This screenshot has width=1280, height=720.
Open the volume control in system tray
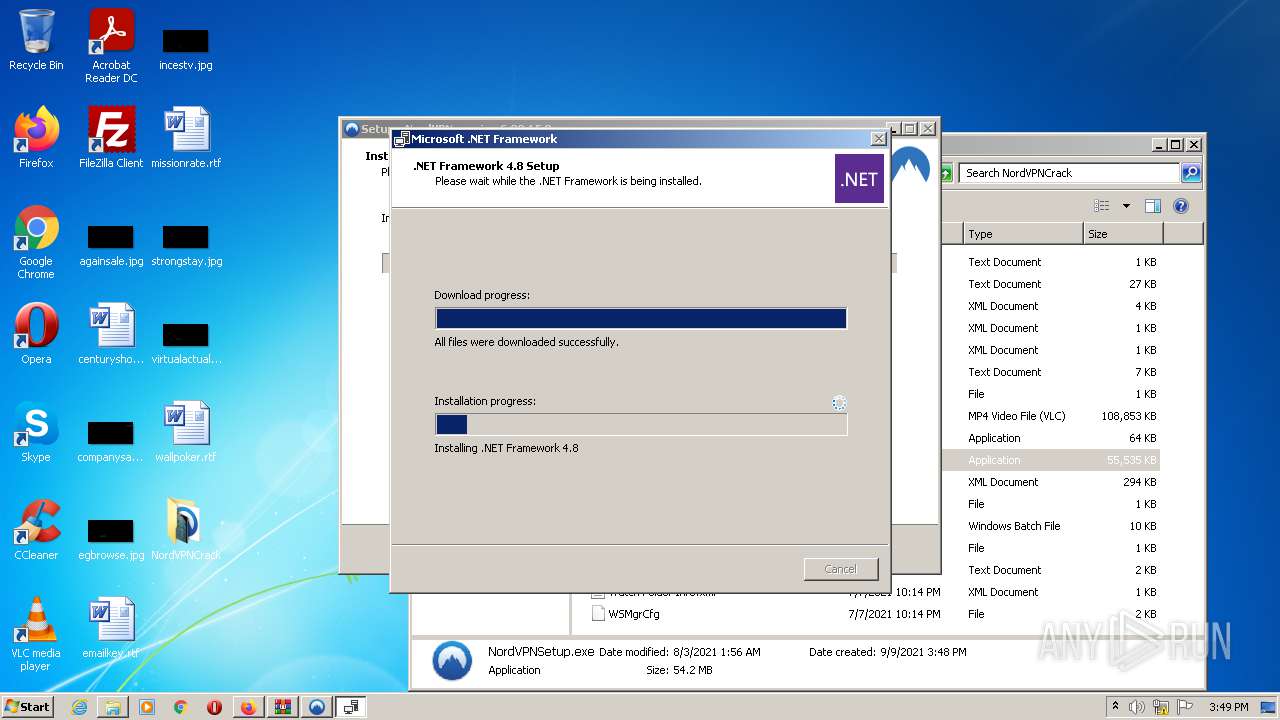pos(1137,707)
